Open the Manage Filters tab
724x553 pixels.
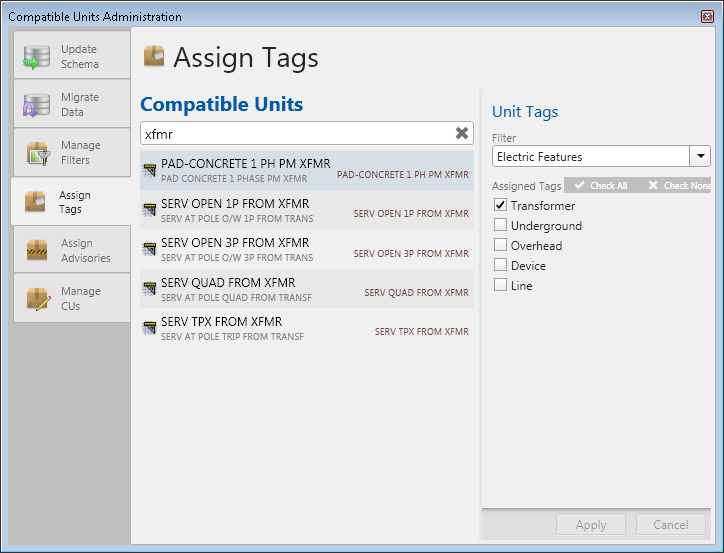tap(72, 153)
